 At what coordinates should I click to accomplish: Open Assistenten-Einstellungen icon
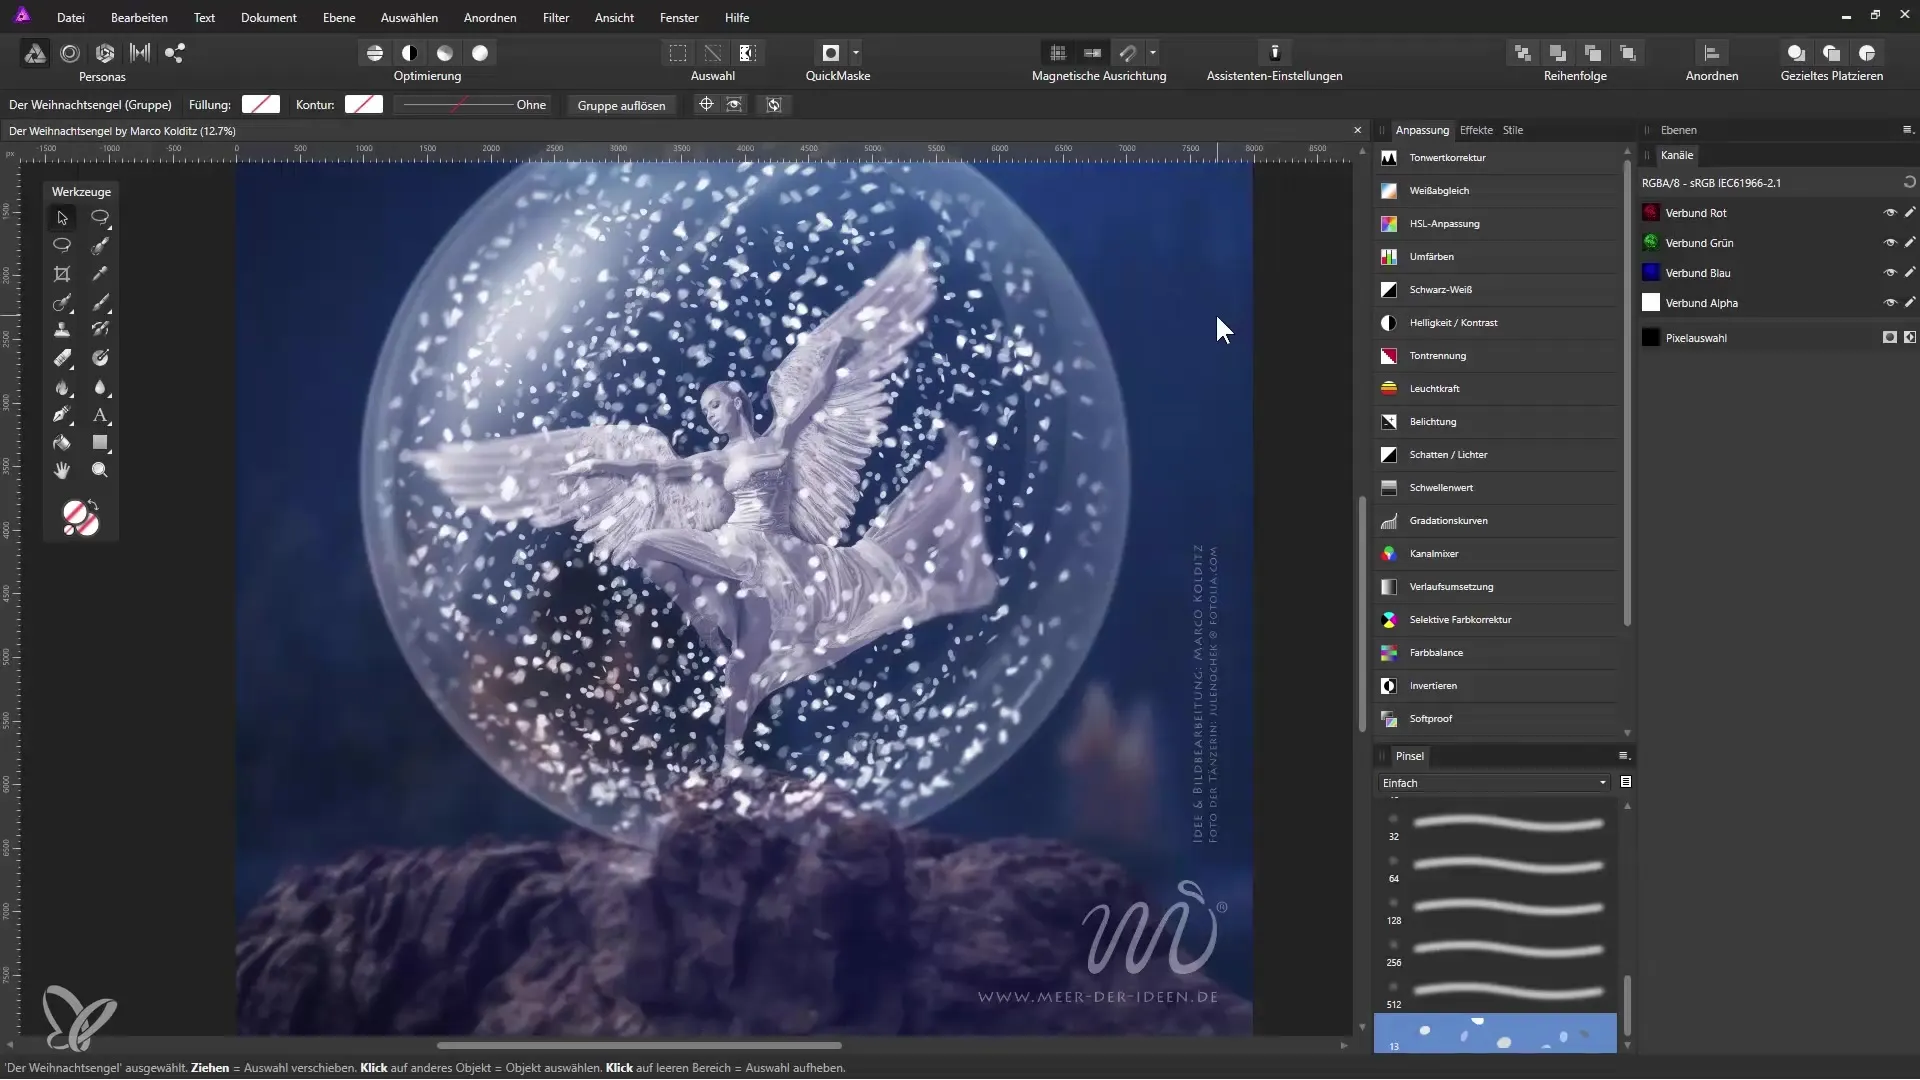click(x=1274, y=53)
